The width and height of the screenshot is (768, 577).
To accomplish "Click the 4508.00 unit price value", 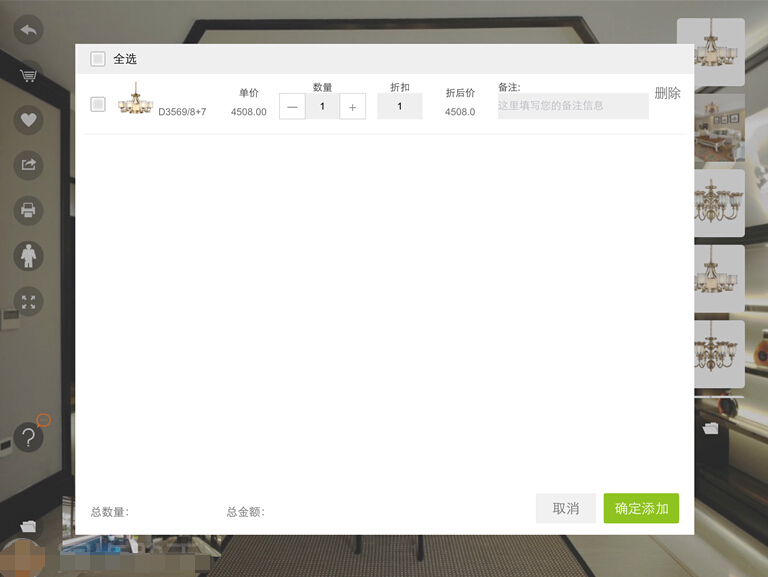I will [x=249, y=112].
